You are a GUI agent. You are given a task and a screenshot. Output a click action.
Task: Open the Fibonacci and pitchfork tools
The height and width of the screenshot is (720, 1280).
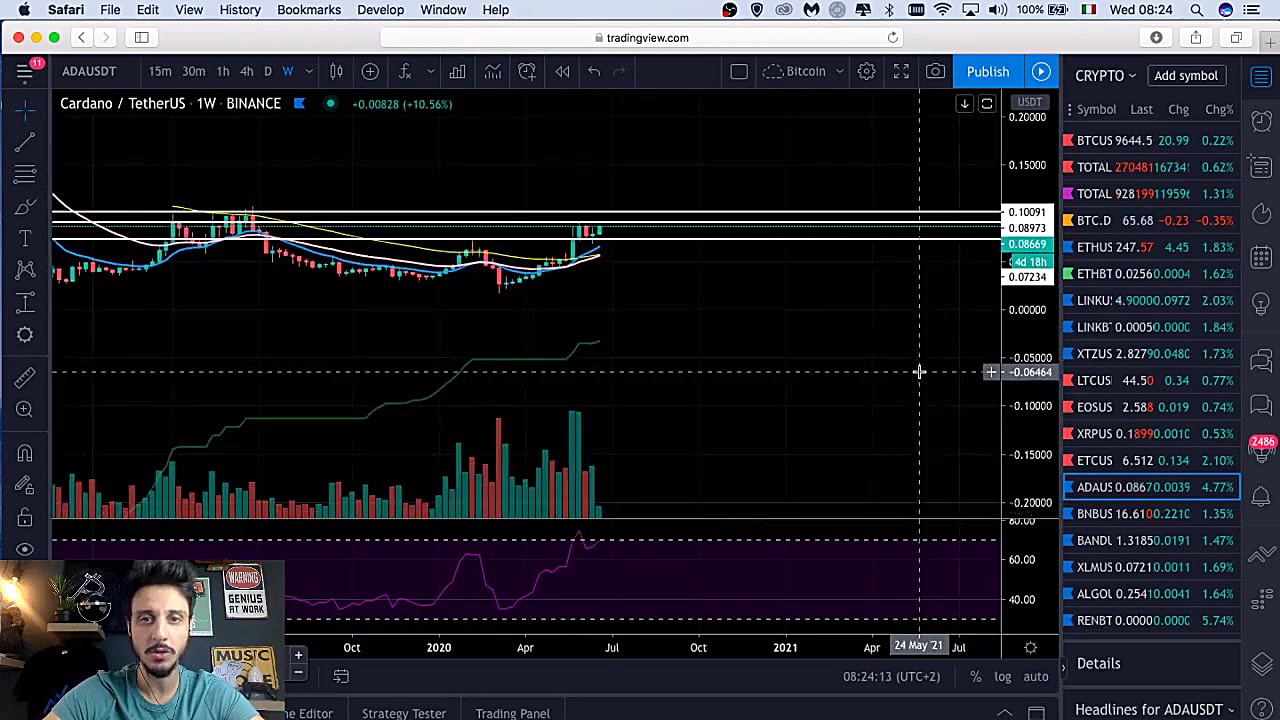pos(25,174)
